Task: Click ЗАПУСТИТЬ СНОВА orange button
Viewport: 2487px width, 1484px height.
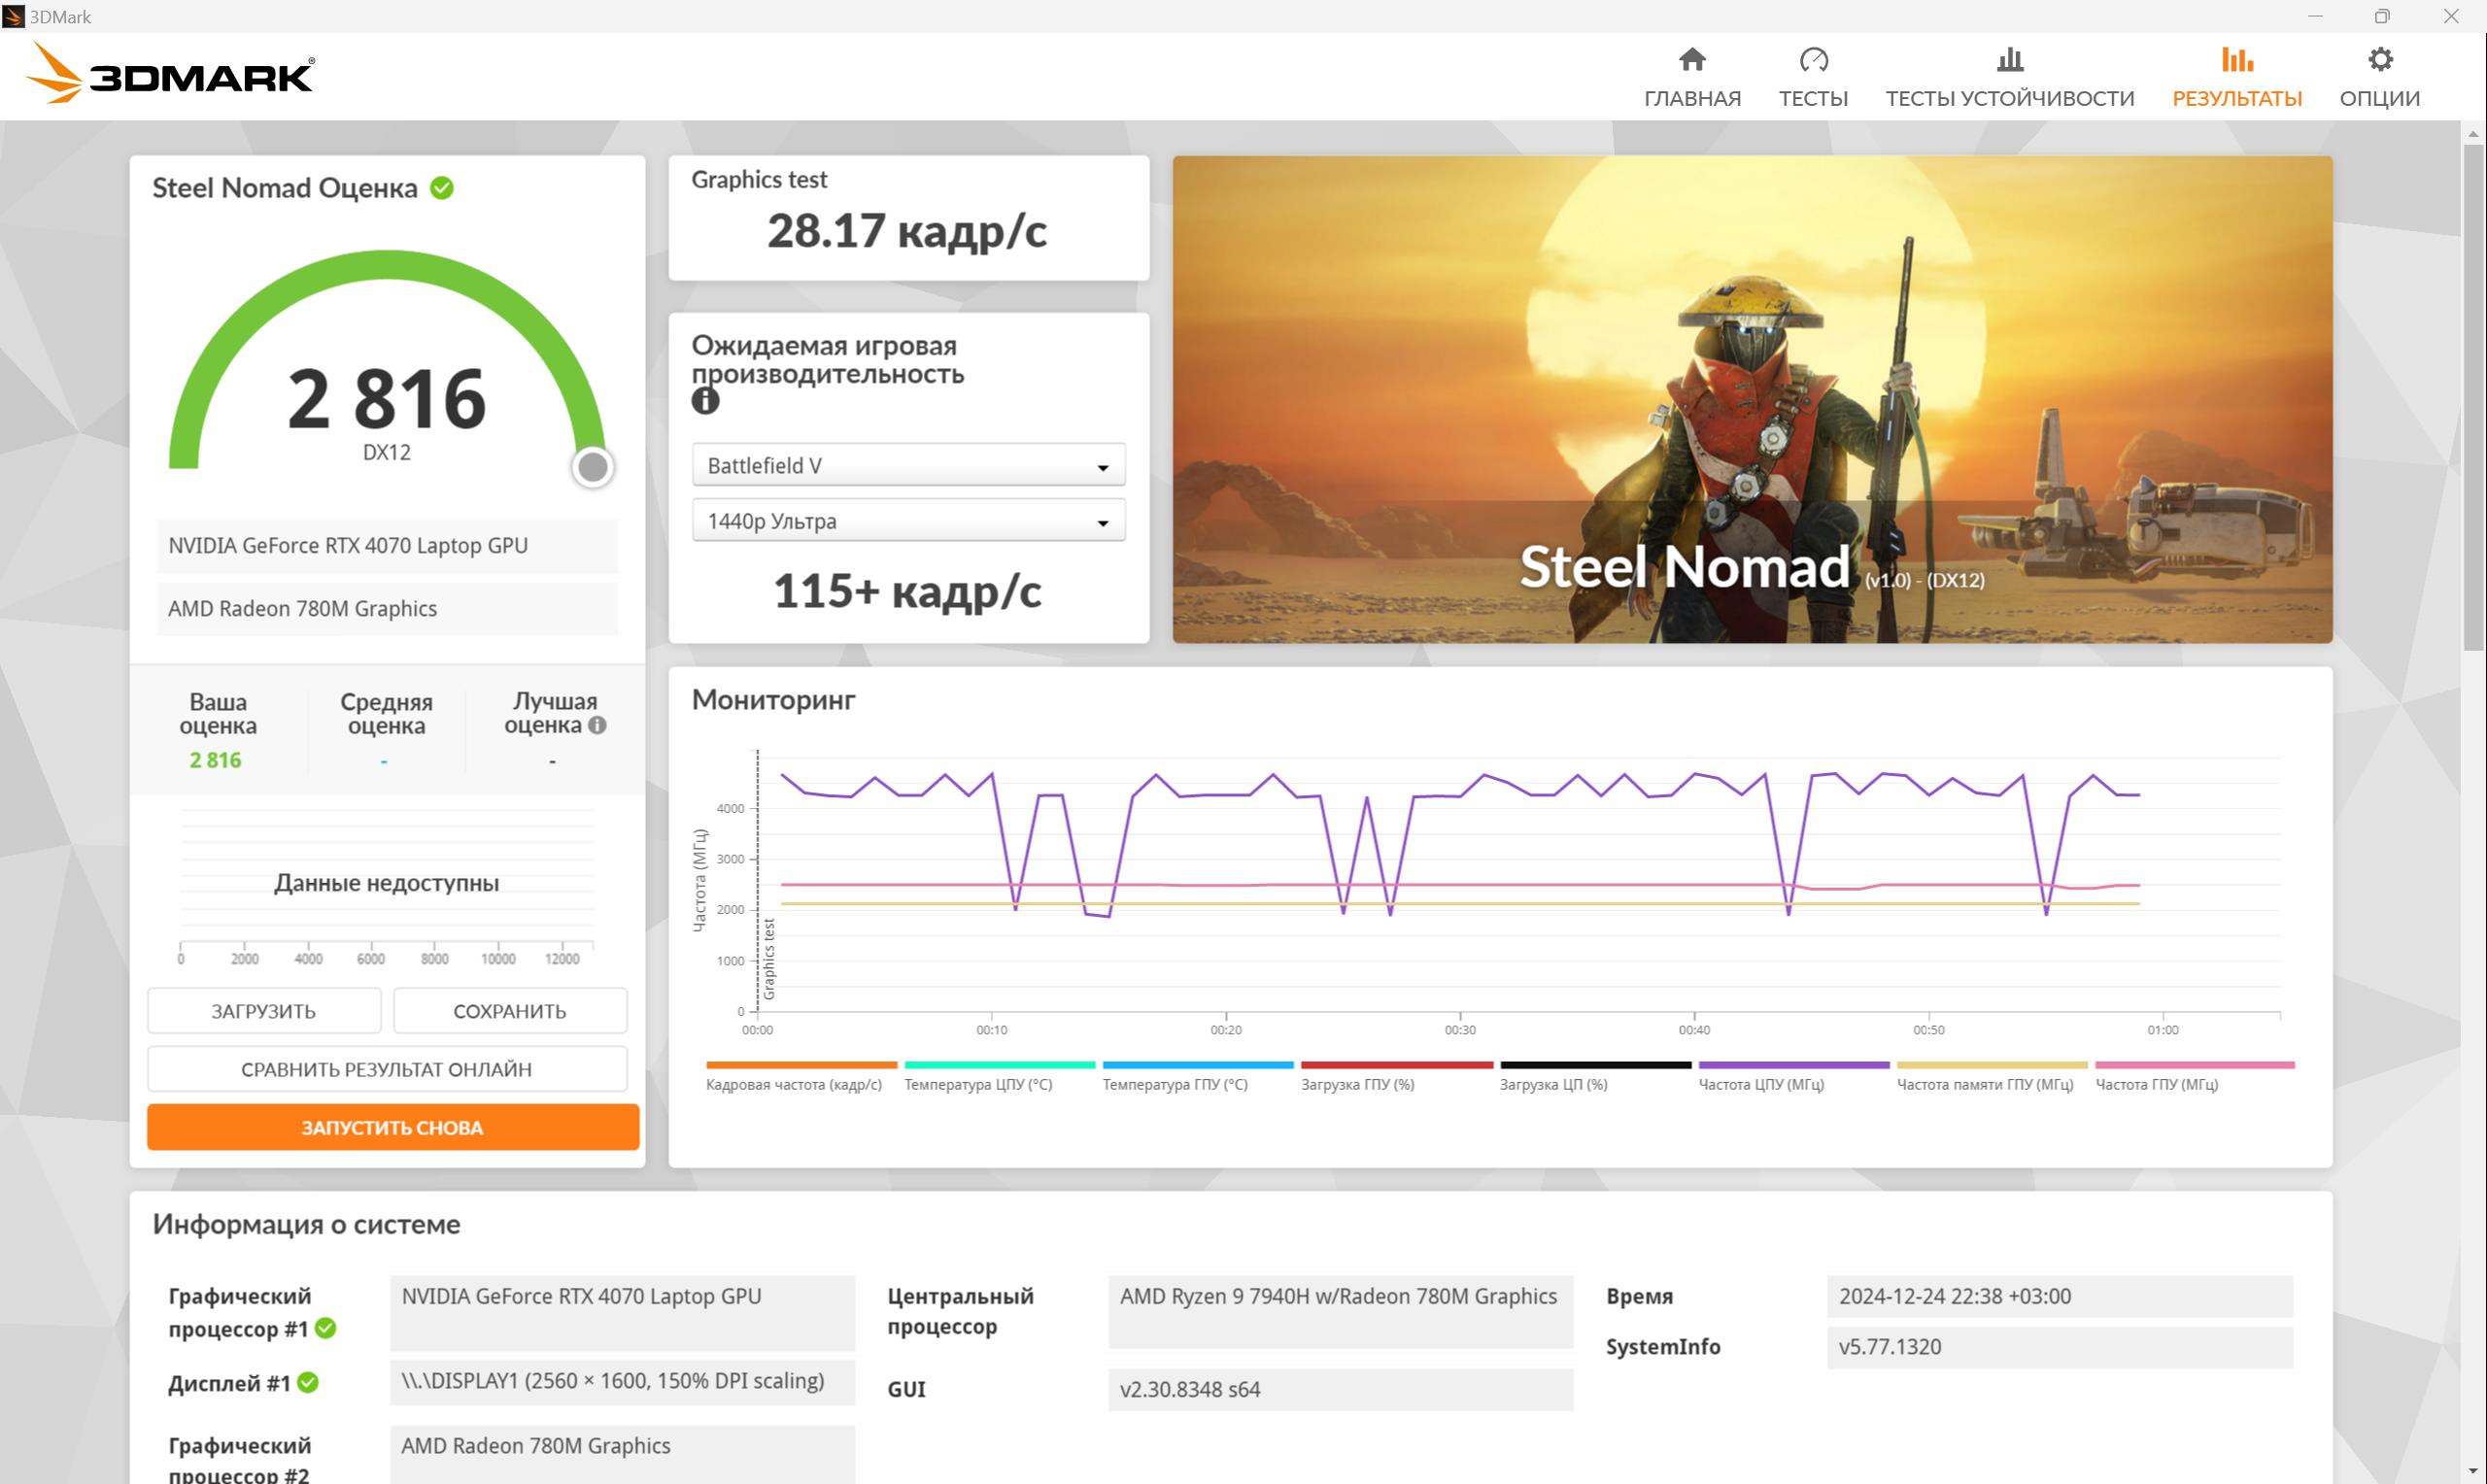Action: [x=392, y=1127]
